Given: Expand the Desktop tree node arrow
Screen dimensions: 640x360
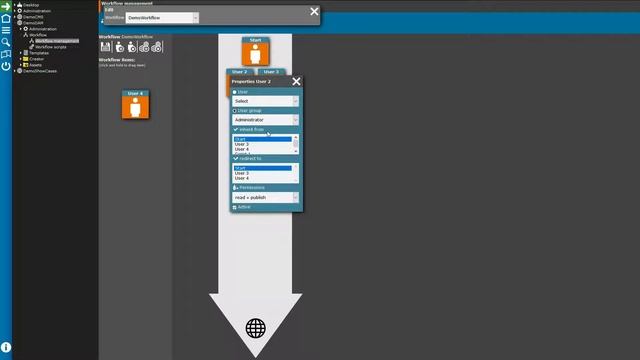Looking at the screenshot, I should click(15, 5).
